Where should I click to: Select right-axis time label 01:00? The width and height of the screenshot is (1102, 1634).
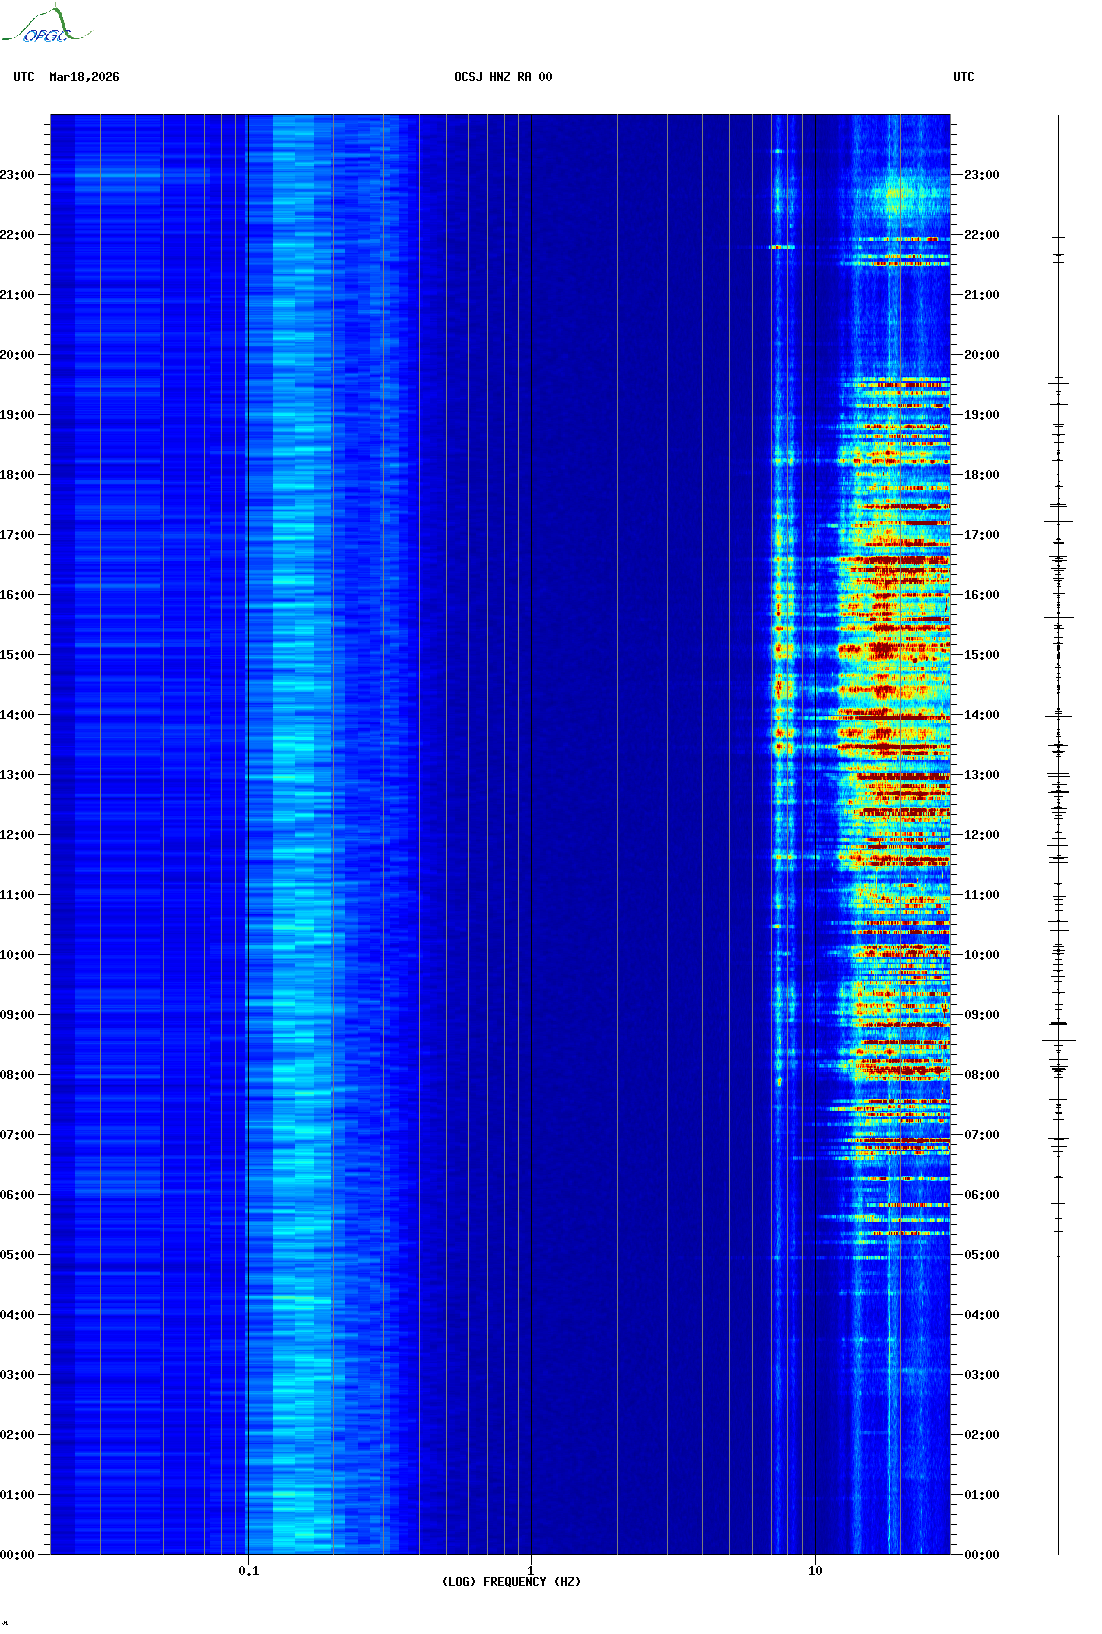[x=982, y=1495]
